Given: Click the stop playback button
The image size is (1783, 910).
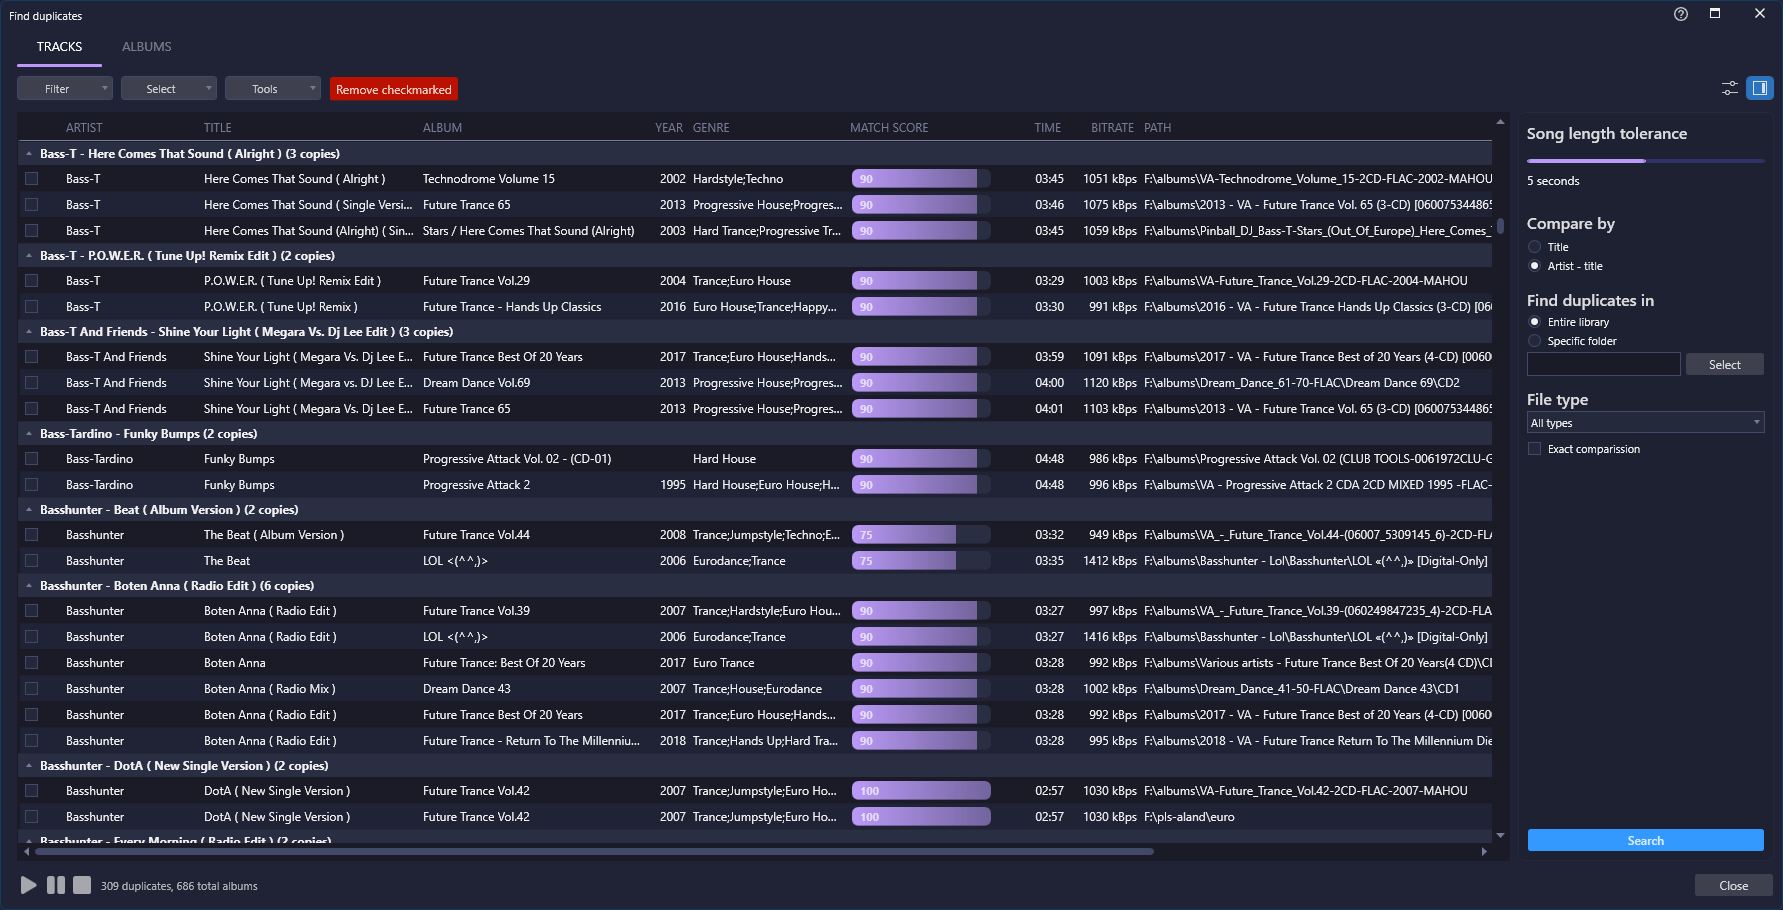Looking at the screenshot, I should coord(82,885).
